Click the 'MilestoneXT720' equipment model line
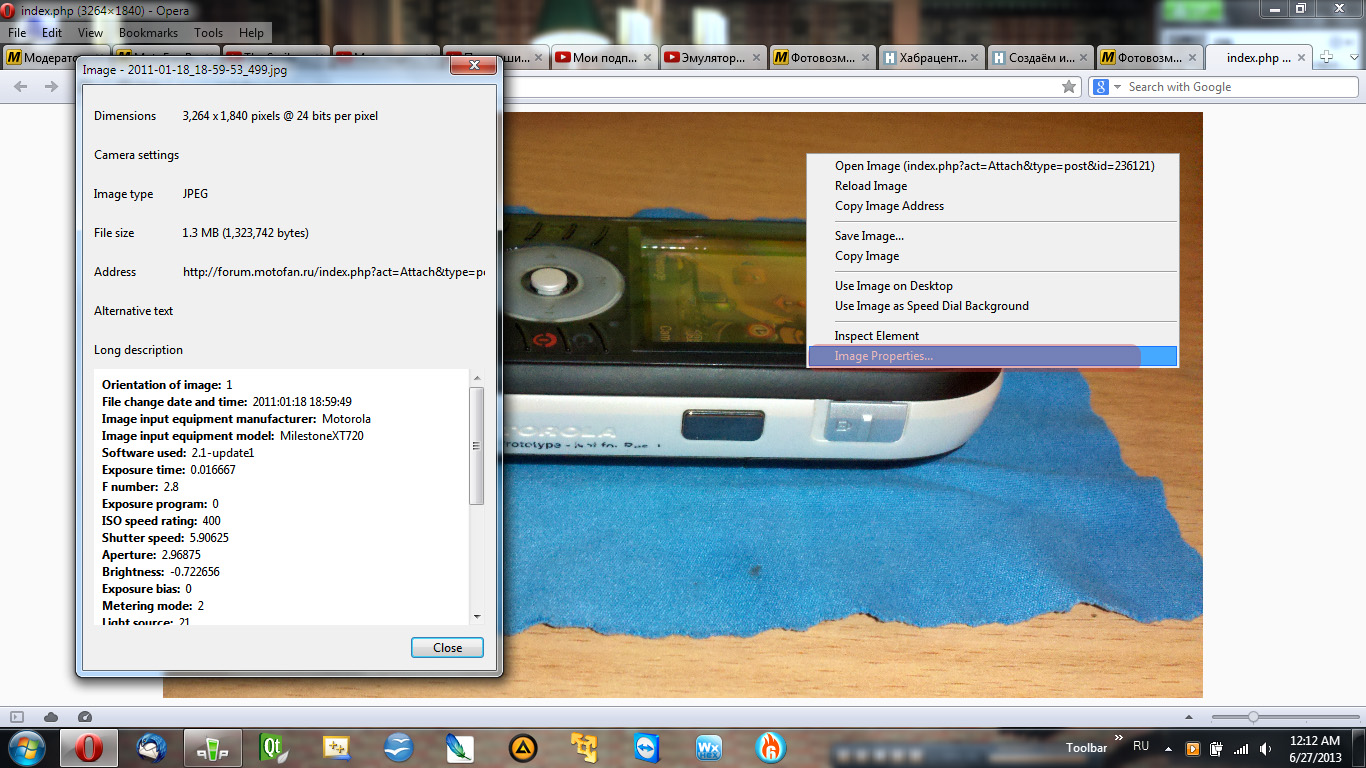Viewport: 1366px width, 768px height. click(x=233, y=436)
